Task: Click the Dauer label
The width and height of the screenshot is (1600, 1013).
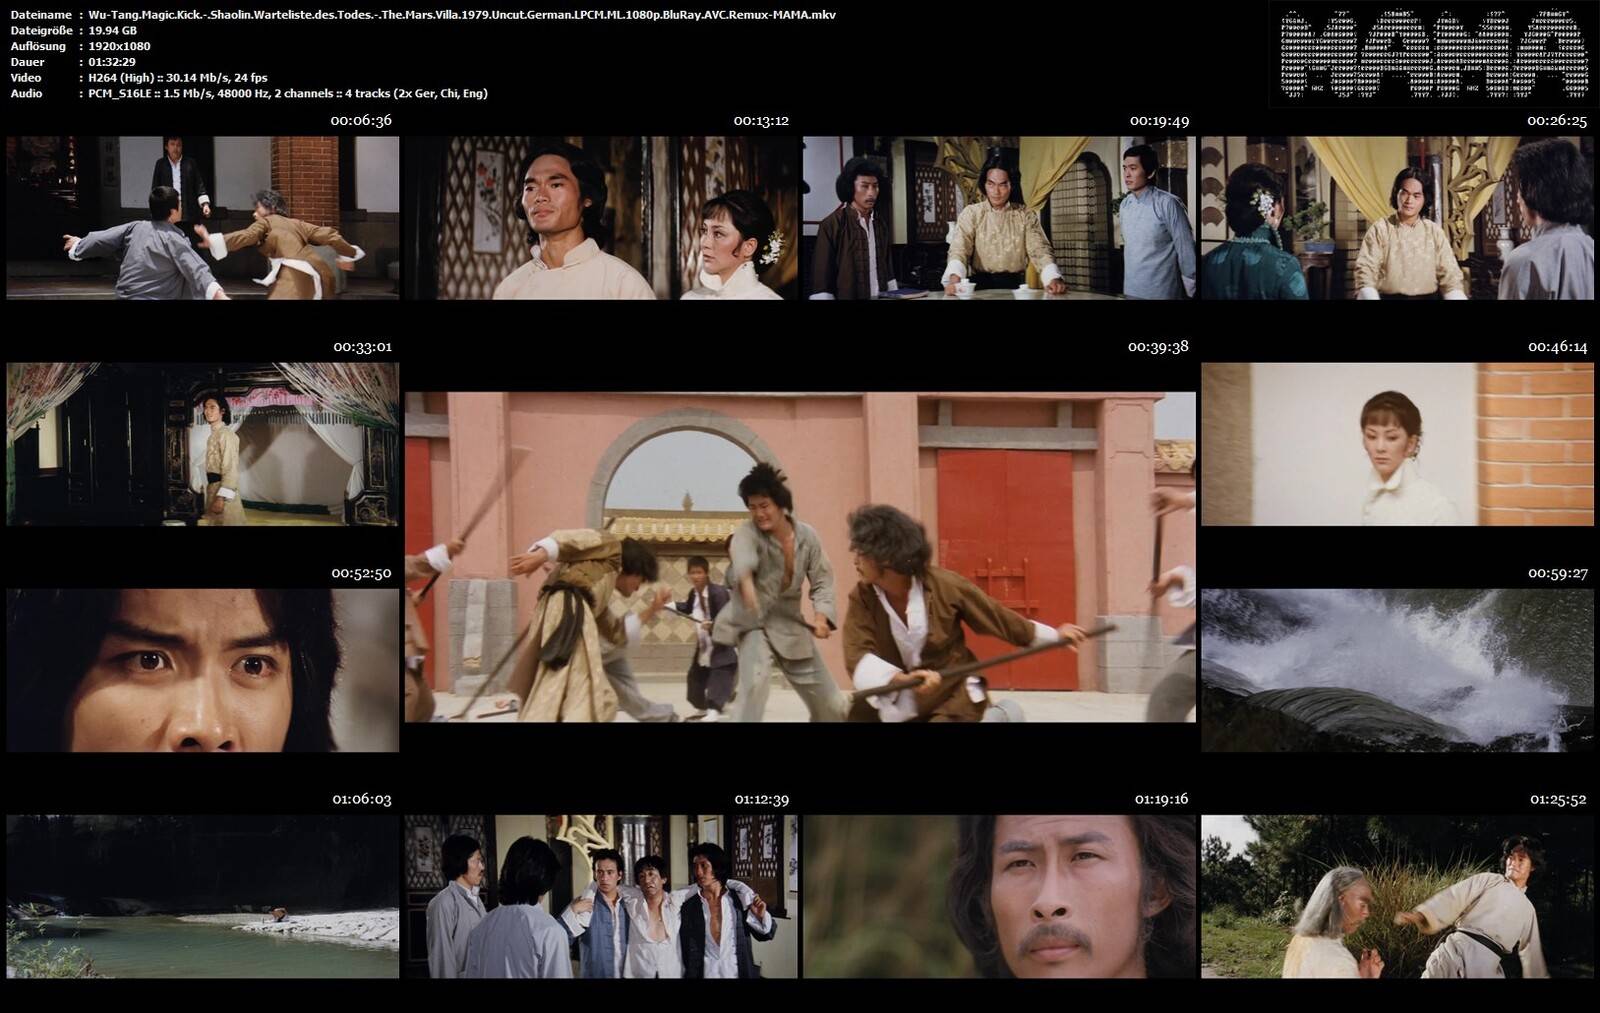Action: (x=27, y=62)
